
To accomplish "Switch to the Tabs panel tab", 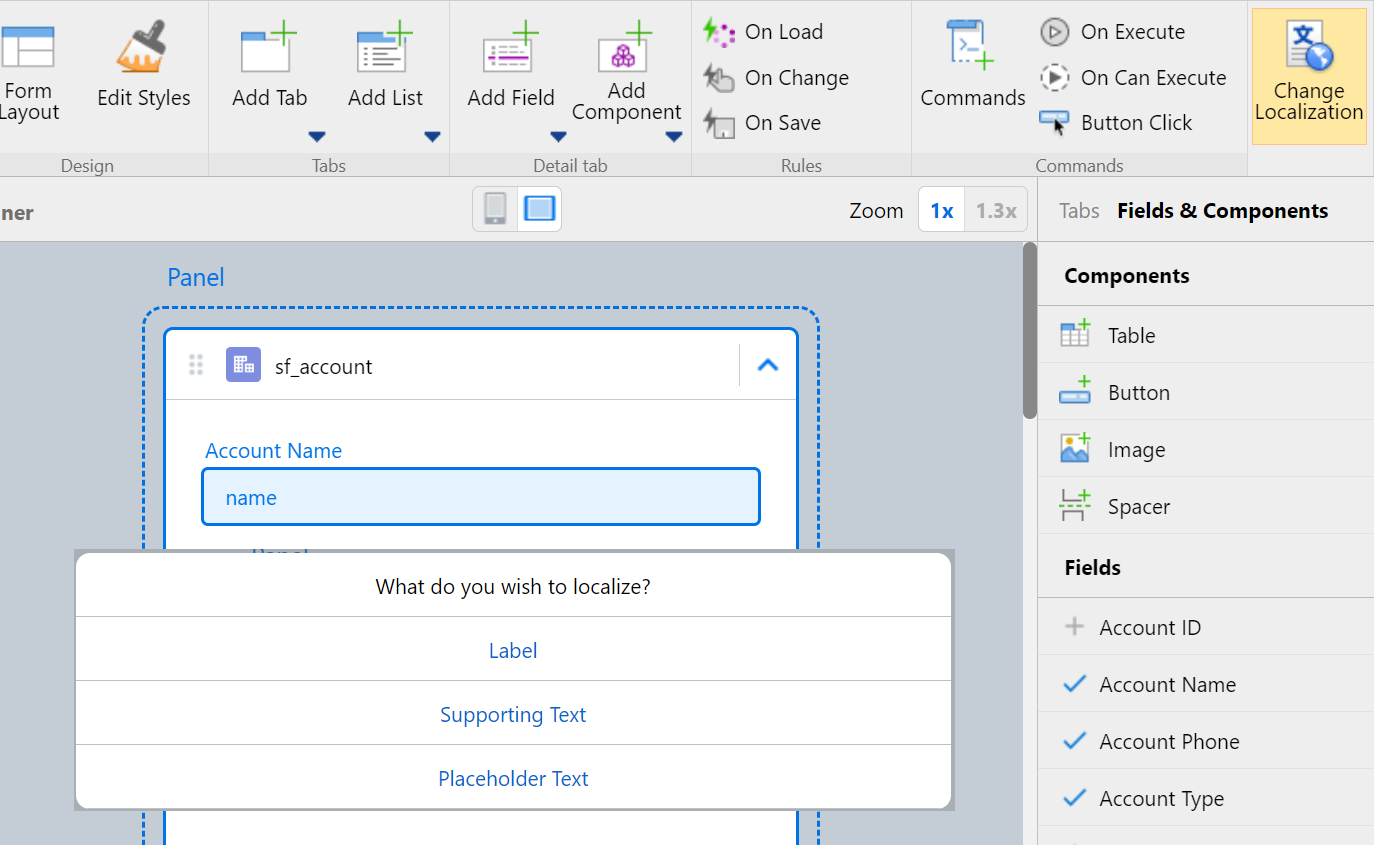I will [1079, 211].
